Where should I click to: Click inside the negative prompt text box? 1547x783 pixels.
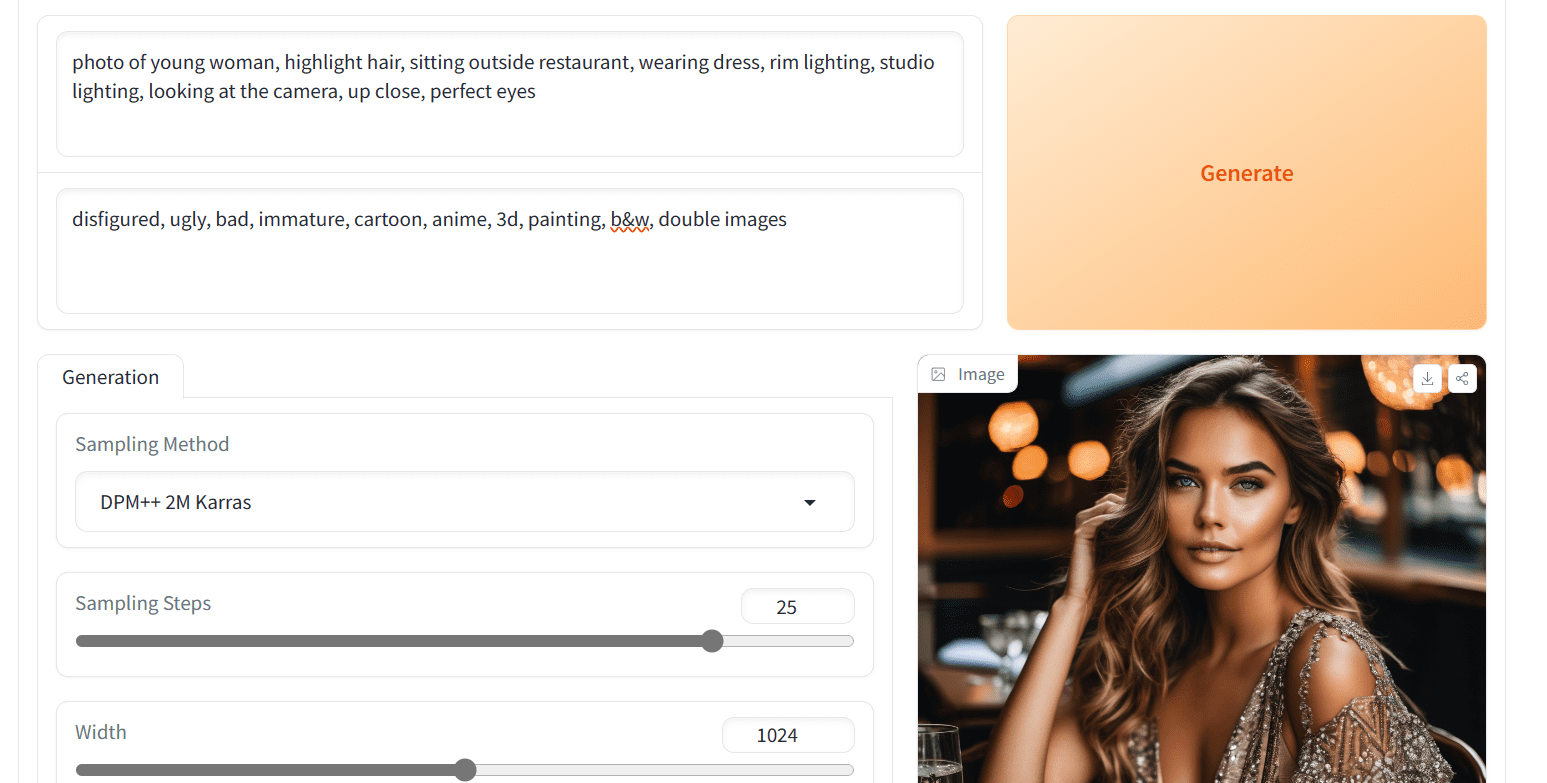tap(510, 251)
